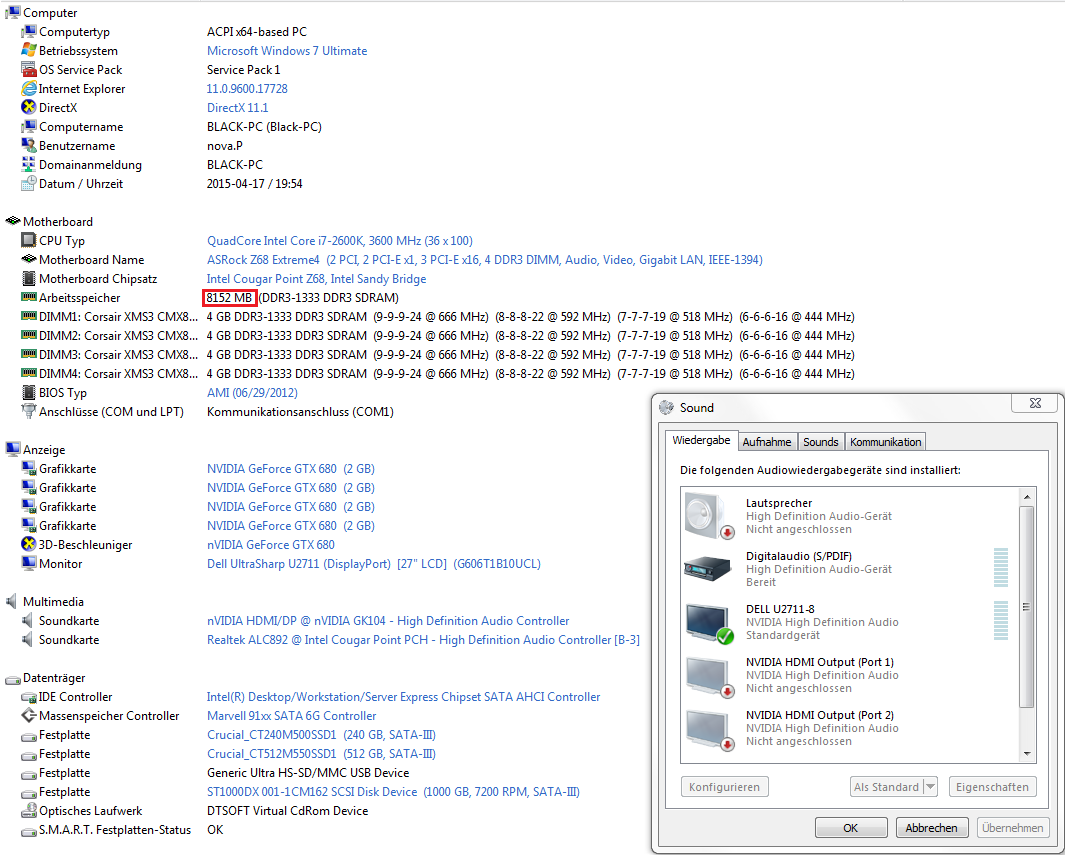The image size is (1065, 855).
Task: Click the Arbeitsspeicher memory icon
Action: pyautogui.click(x=29, y=297)
